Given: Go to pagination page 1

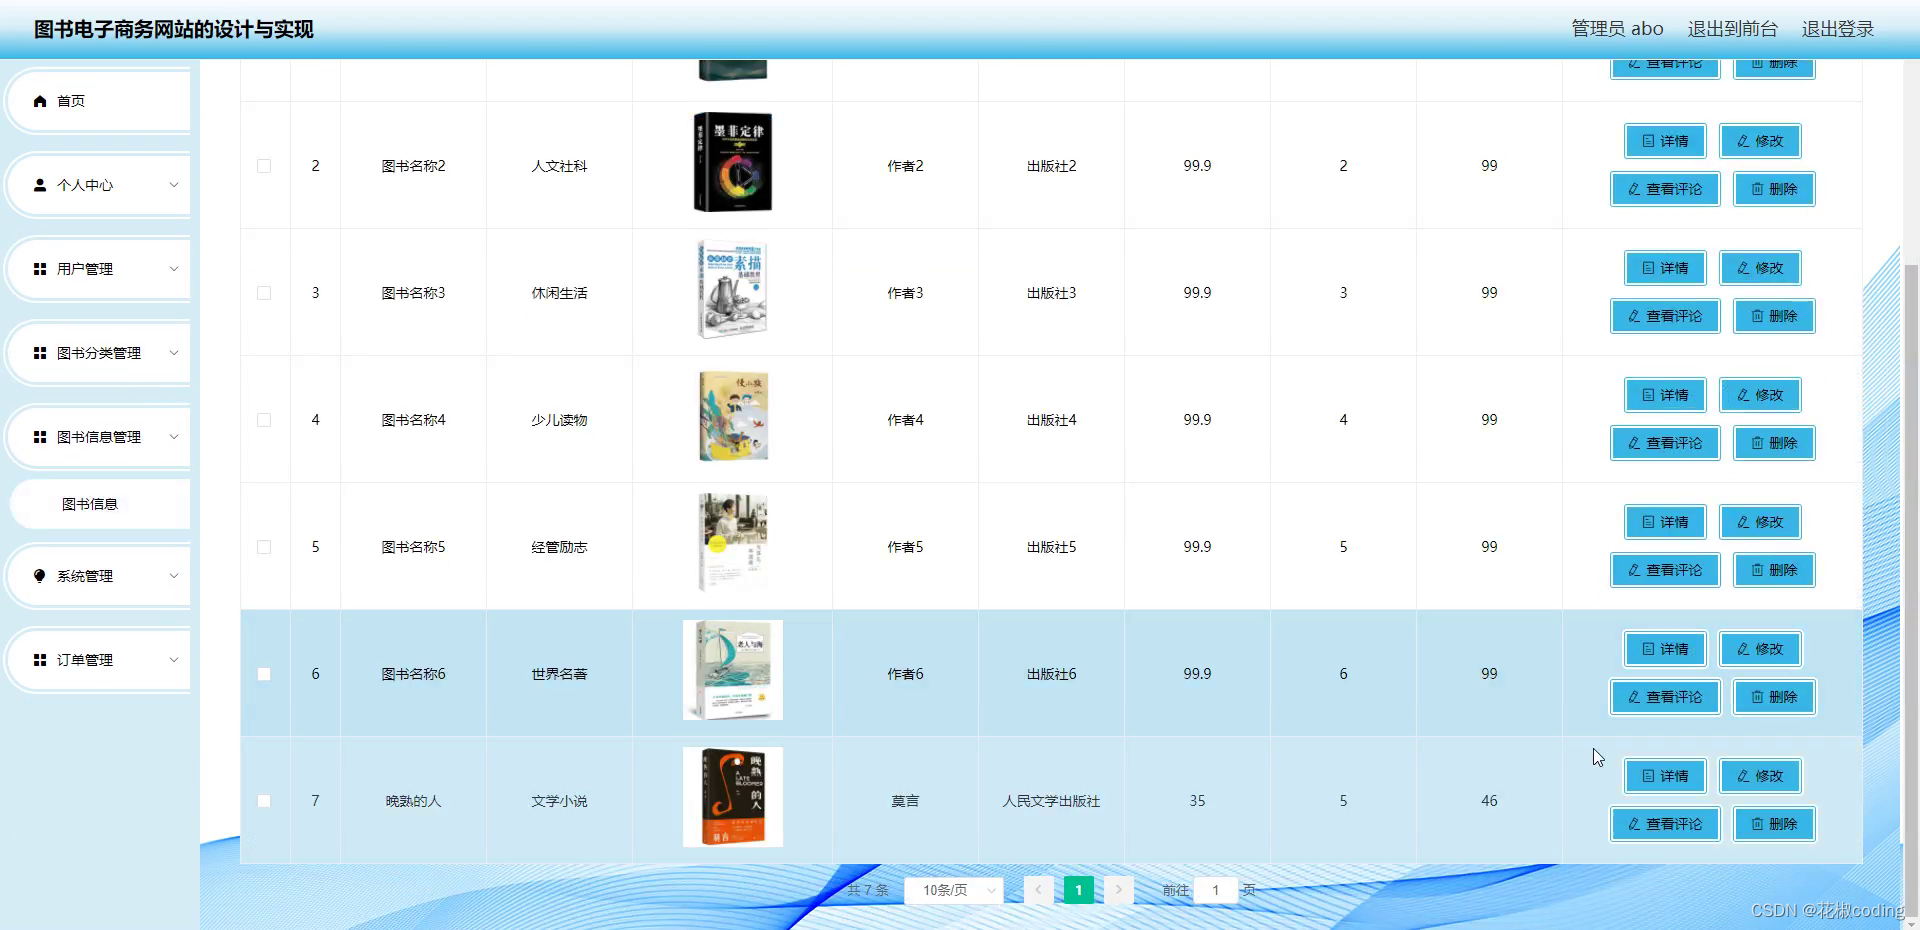Looking at the screenshot, I should [x=1078, y=890].
